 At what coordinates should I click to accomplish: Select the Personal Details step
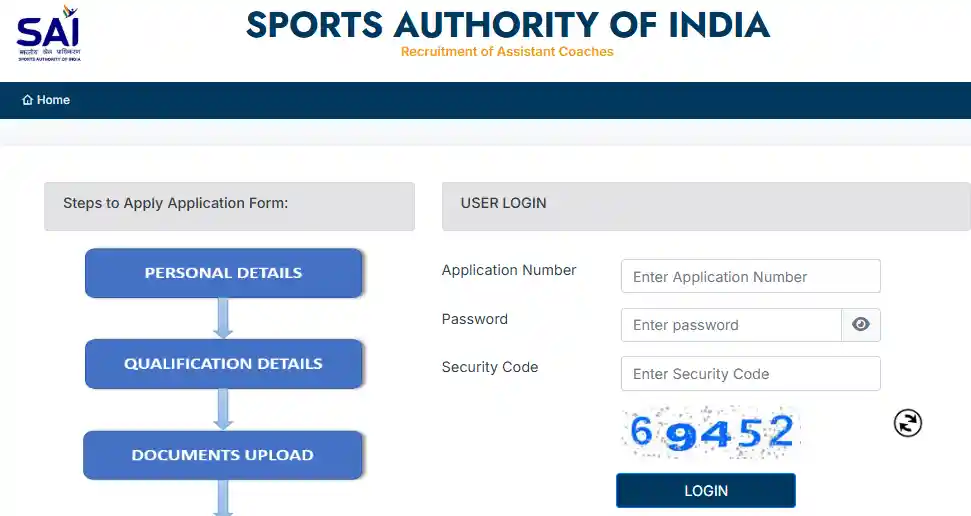[223, 273]
